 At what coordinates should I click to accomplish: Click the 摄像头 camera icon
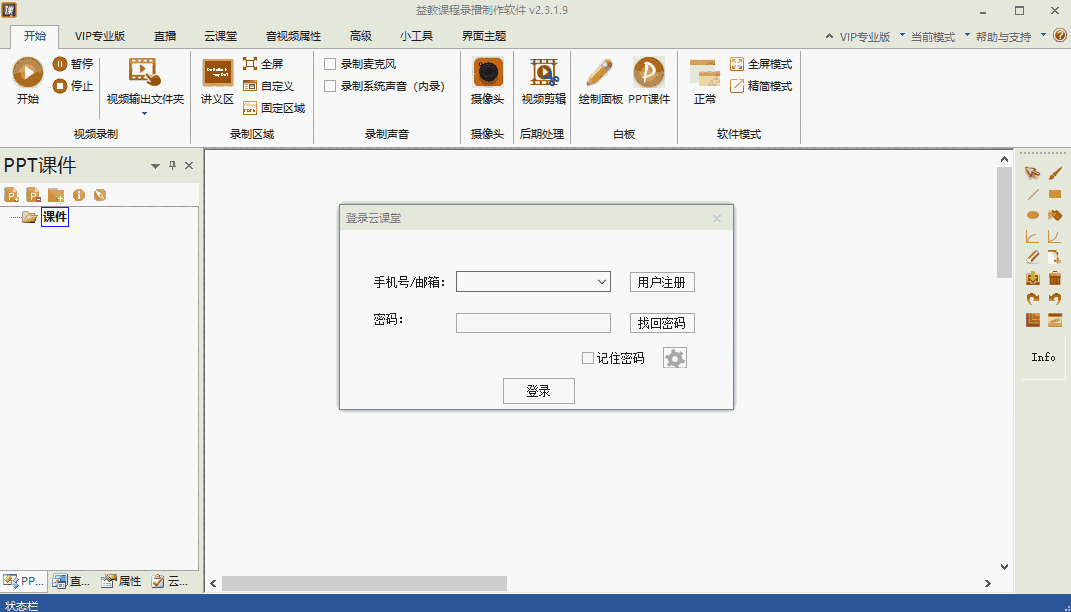pos(487,73)
